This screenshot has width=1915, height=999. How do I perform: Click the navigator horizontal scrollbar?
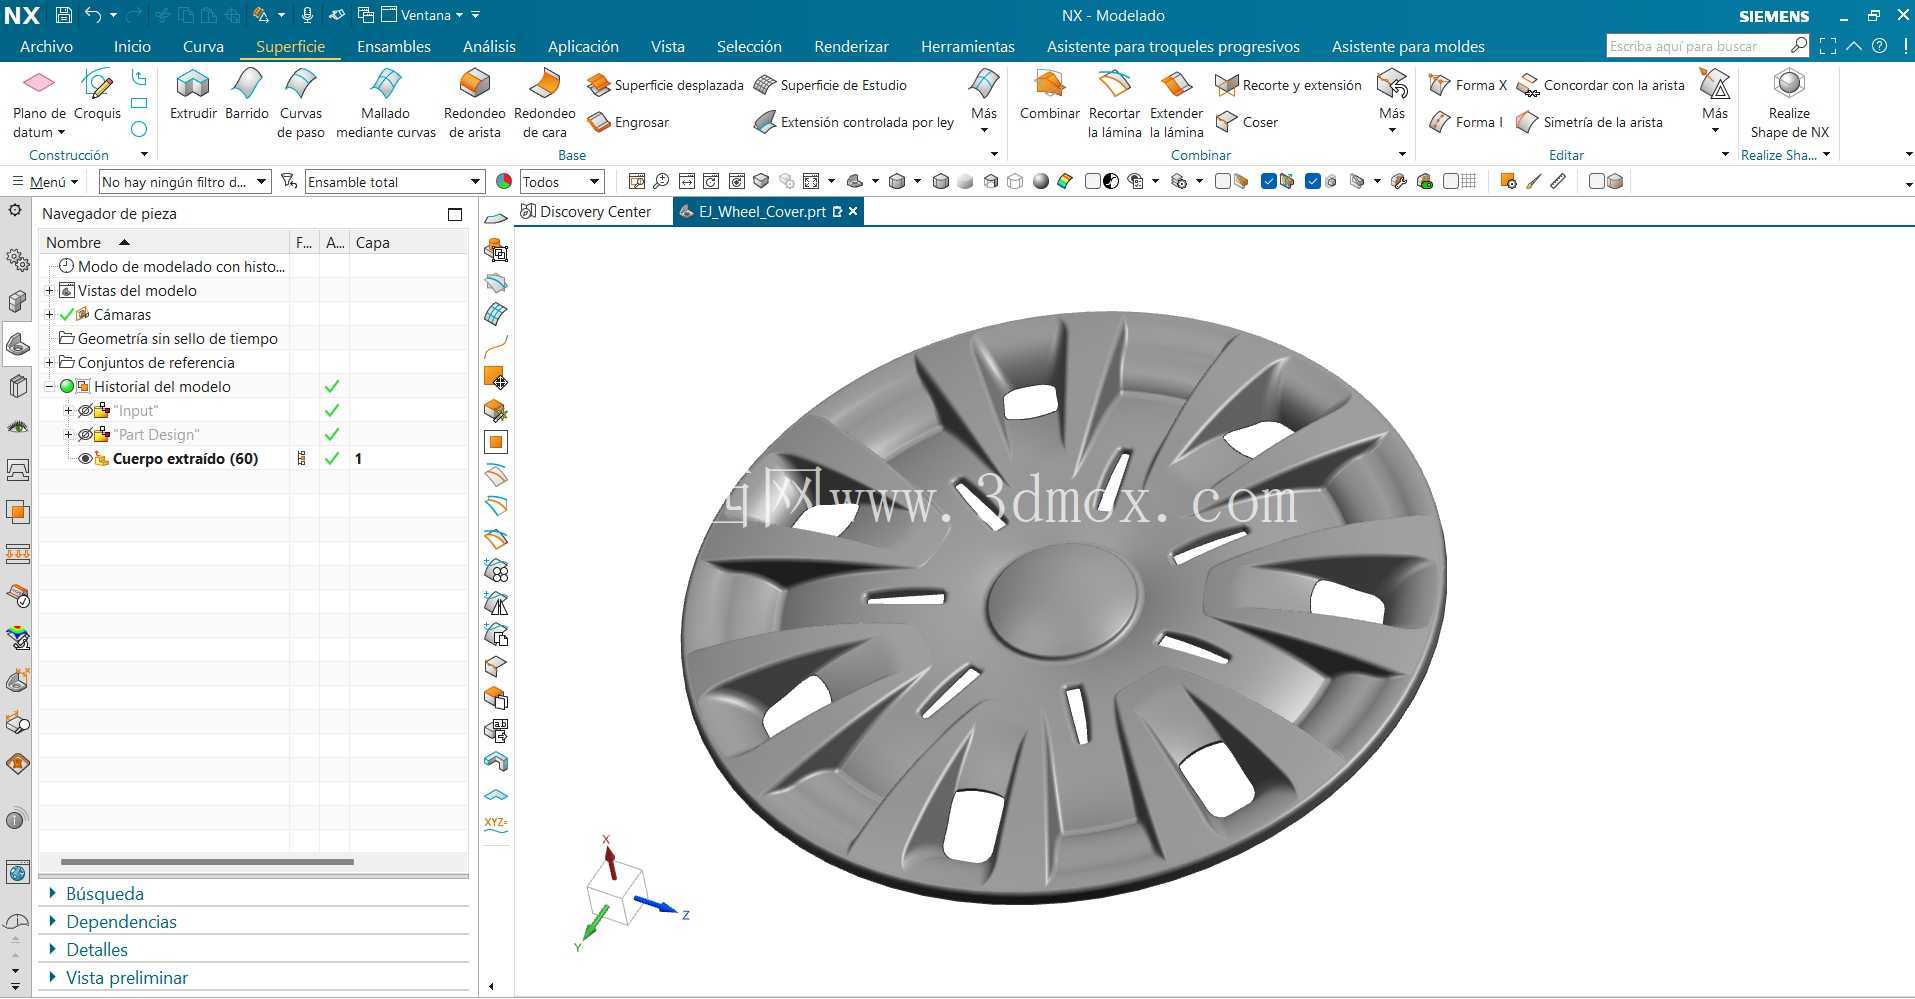(207, 862)
